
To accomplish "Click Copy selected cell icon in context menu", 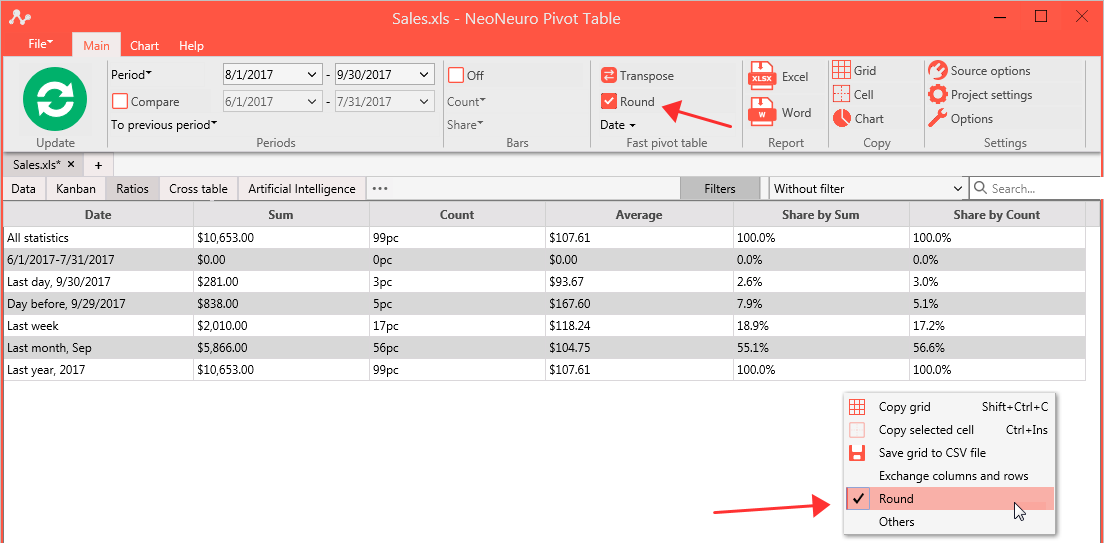I will coord(857,430).
